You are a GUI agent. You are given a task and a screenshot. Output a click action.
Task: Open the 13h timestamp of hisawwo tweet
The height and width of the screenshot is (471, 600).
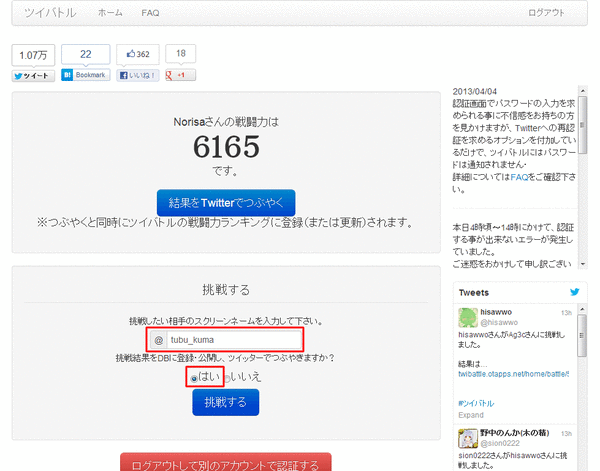(566, 313)
